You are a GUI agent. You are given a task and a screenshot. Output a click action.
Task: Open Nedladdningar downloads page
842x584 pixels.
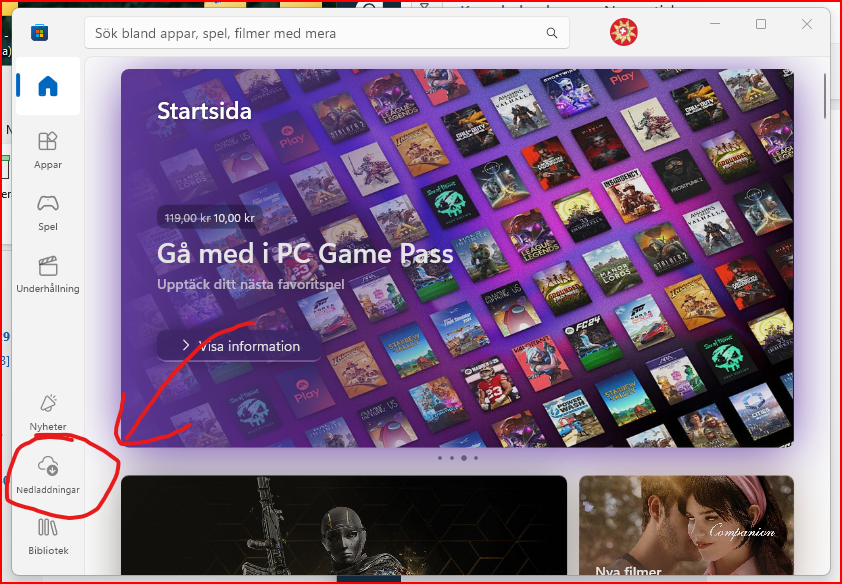(48, 474)
